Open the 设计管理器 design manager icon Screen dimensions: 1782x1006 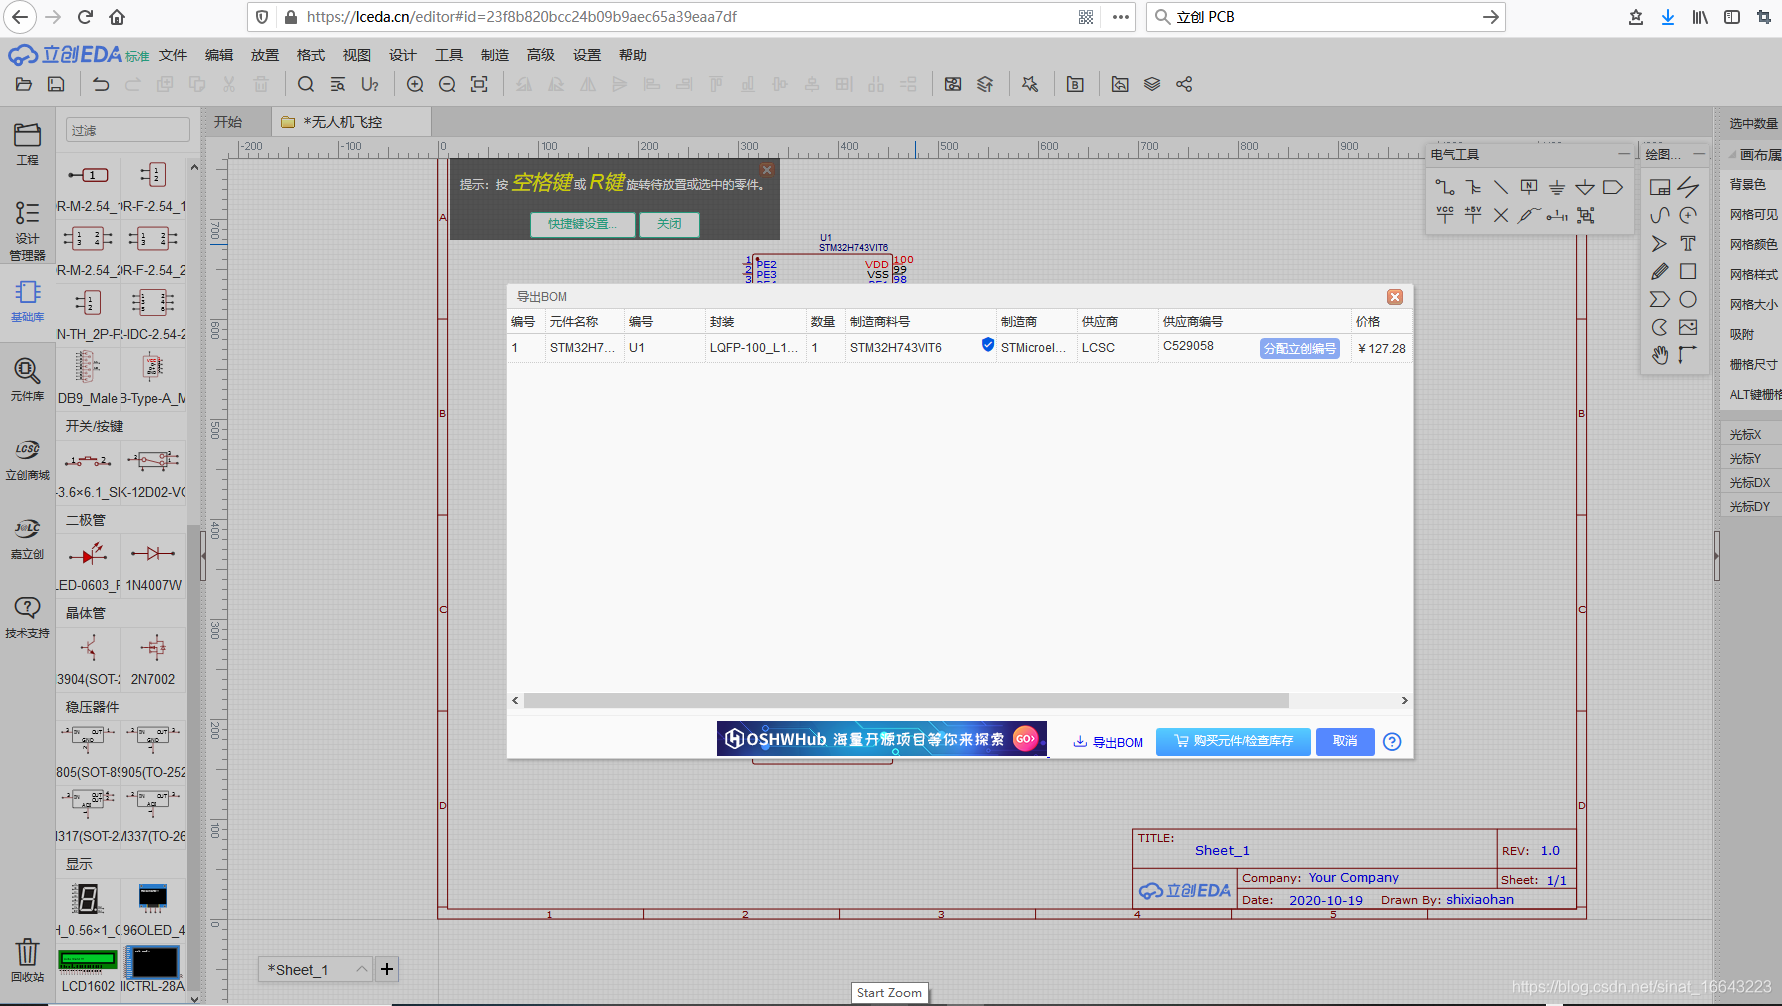tap(27, 231)
